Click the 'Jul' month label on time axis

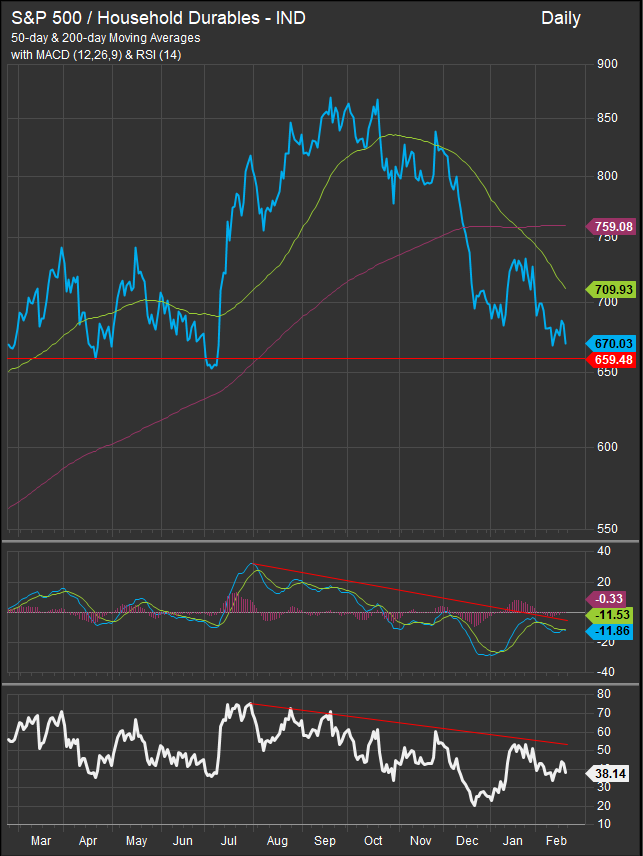(229, 841)
